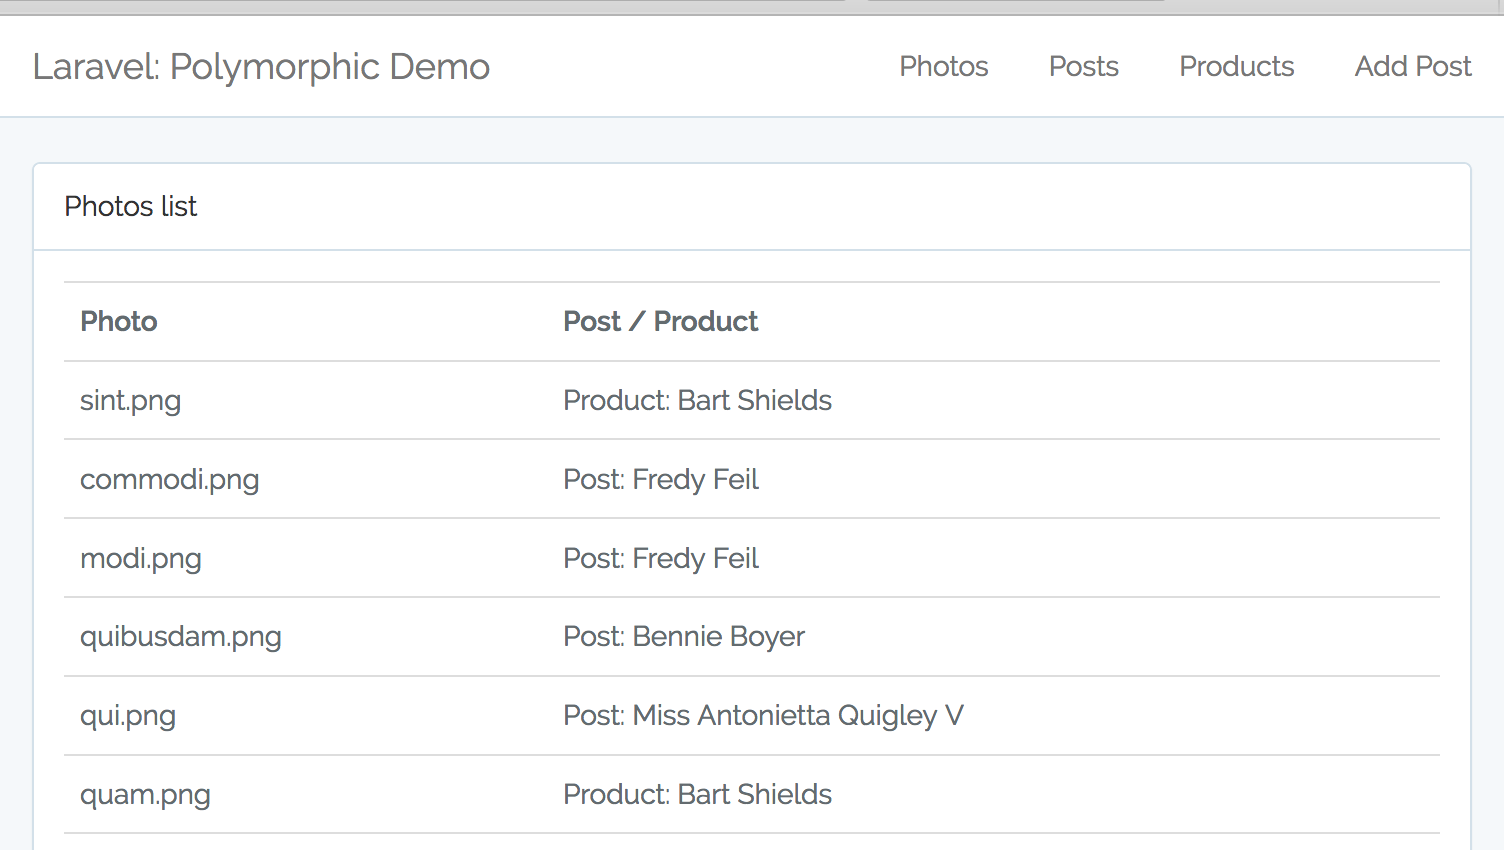
Task: Click the Photo column header
Action: (119, 321)
